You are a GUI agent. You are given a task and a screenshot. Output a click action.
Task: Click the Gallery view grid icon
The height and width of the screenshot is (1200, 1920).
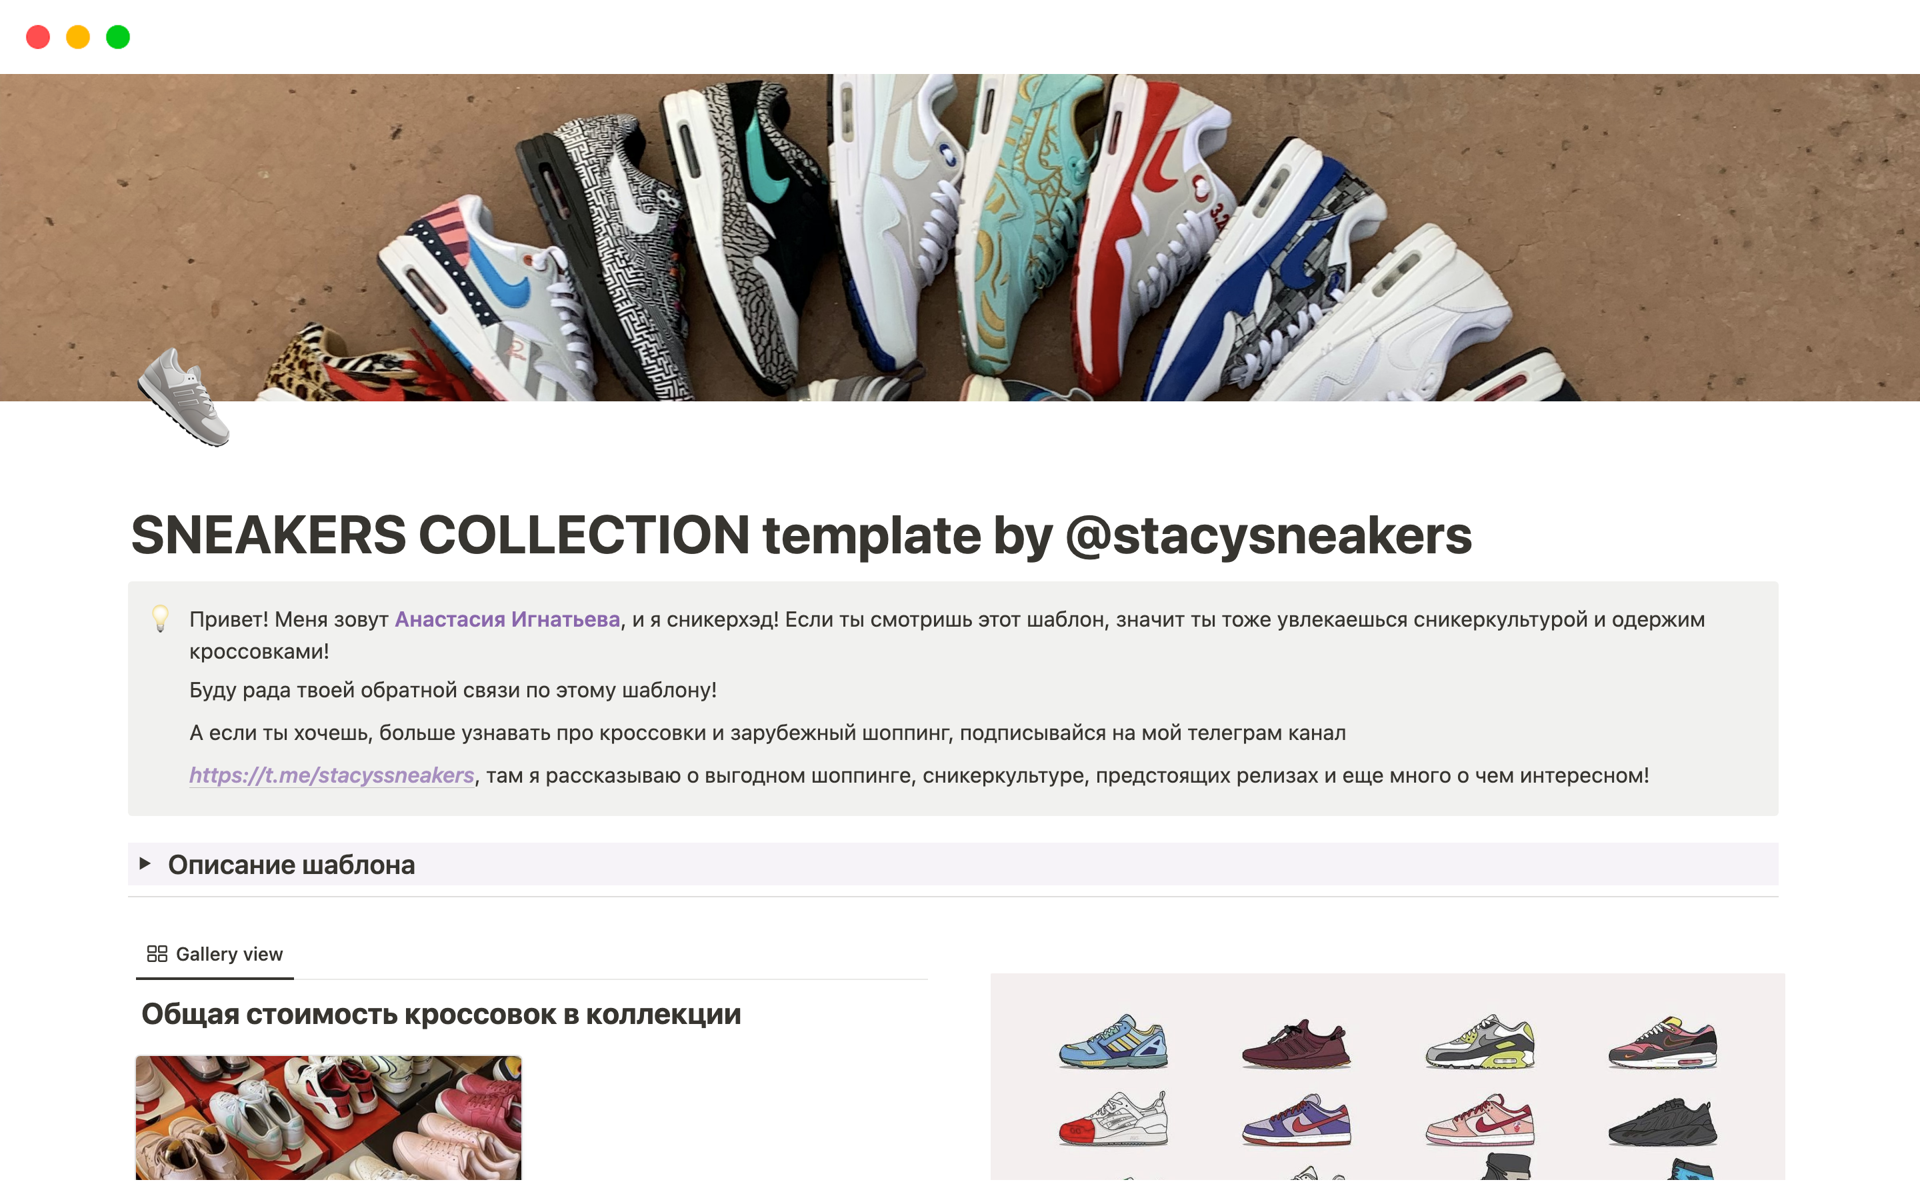coord(157,954)
